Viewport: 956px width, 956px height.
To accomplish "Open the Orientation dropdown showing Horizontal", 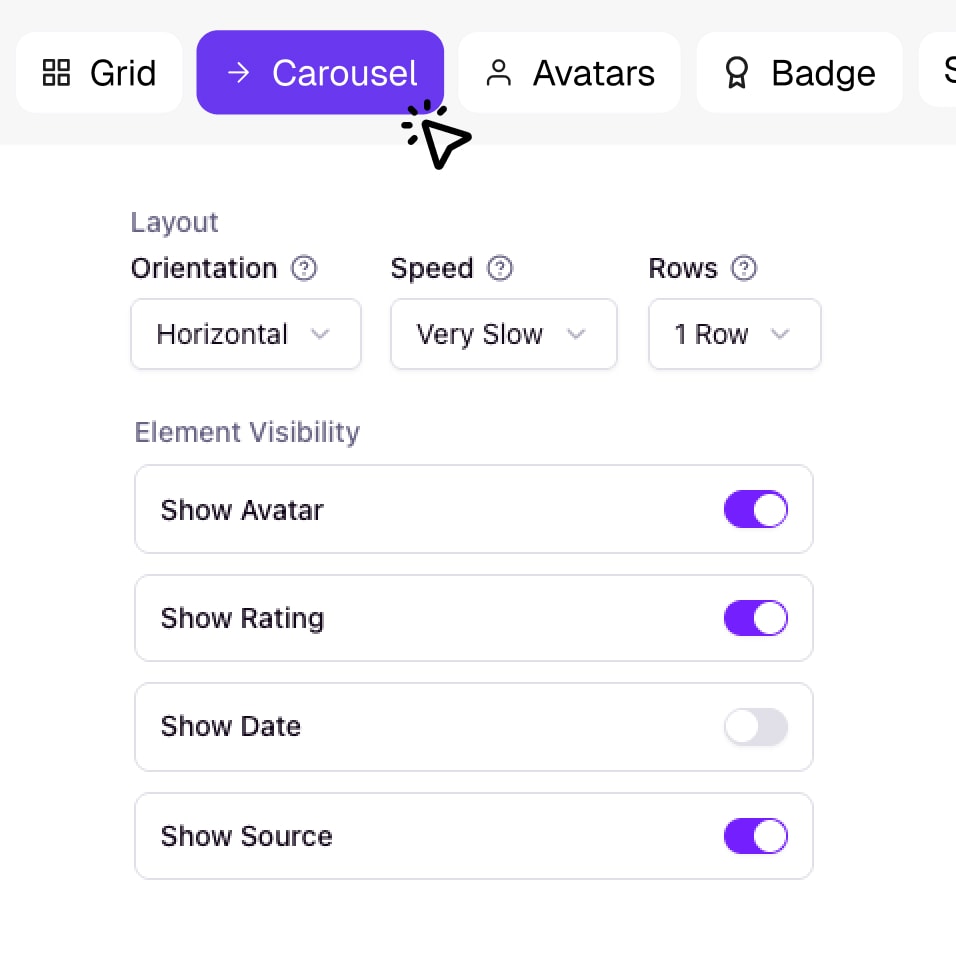I will point(245,334).
